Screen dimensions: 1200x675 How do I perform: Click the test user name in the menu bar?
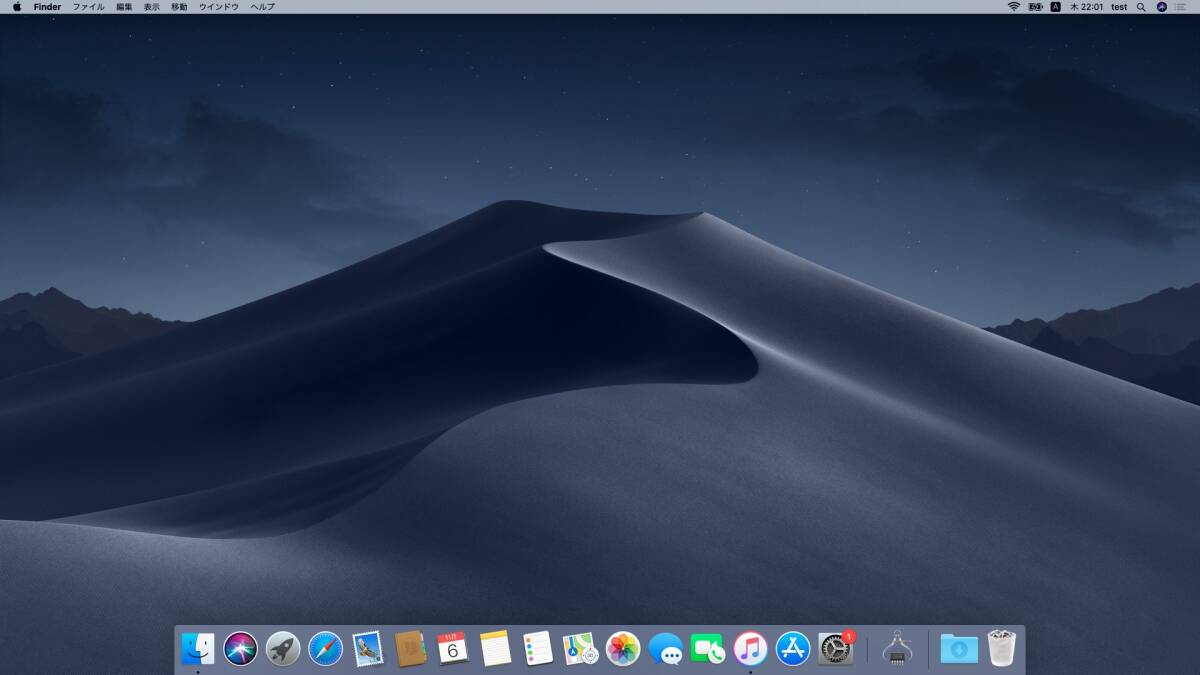[x=1119, y=7]
